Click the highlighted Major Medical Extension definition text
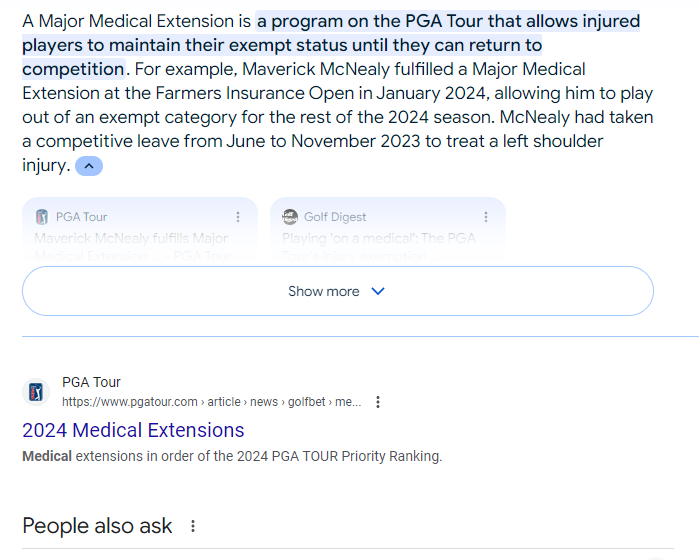 (x=448, y=22)
